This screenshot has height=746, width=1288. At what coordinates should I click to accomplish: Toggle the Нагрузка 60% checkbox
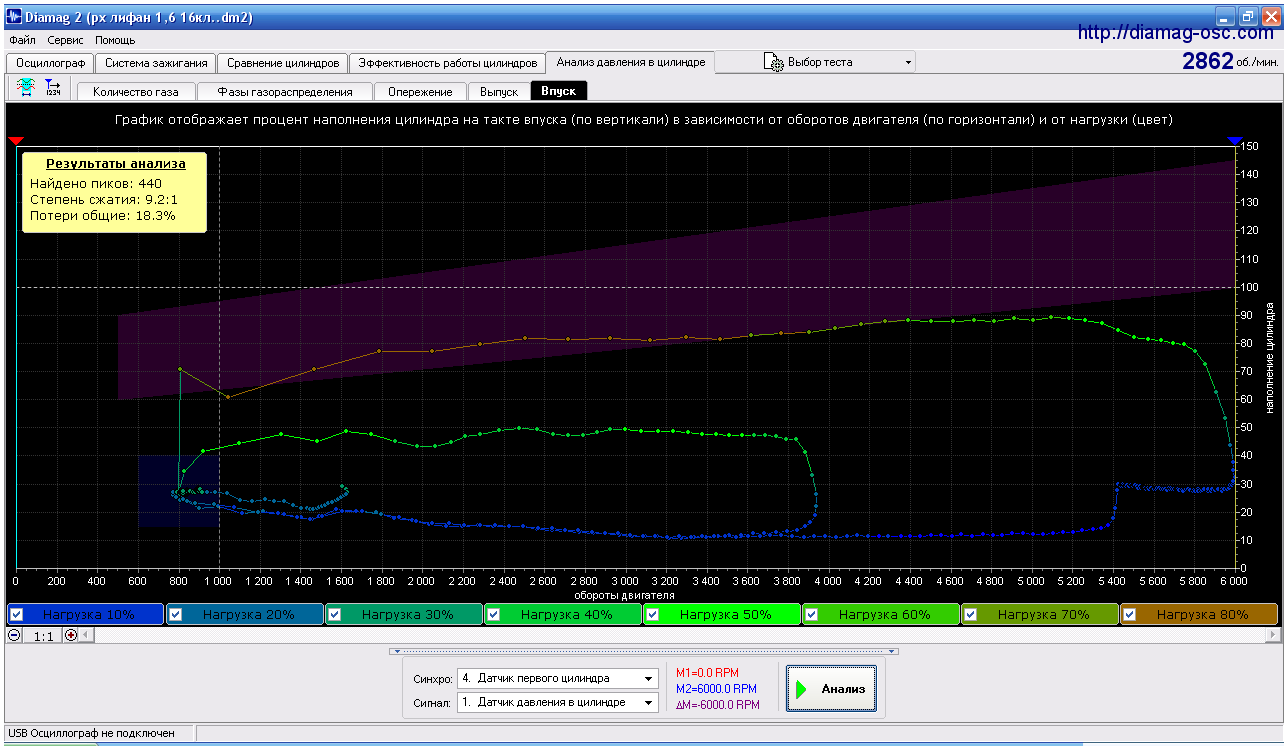tap(812, 615)
